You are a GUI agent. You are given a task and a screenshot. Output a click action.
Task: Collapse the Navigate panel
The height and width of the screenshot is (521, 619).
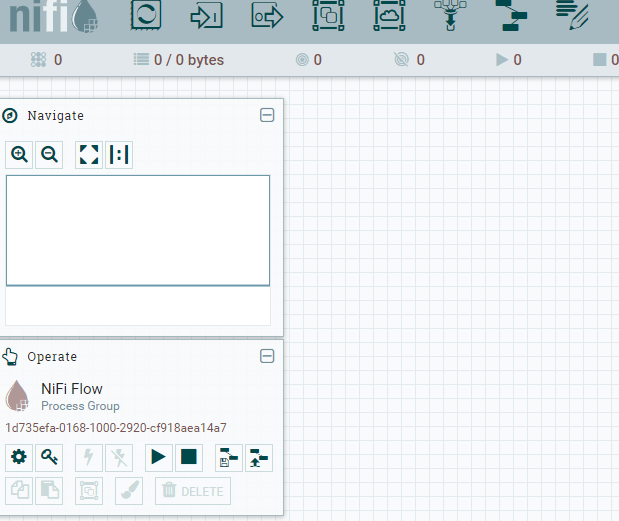click(267, 115)
